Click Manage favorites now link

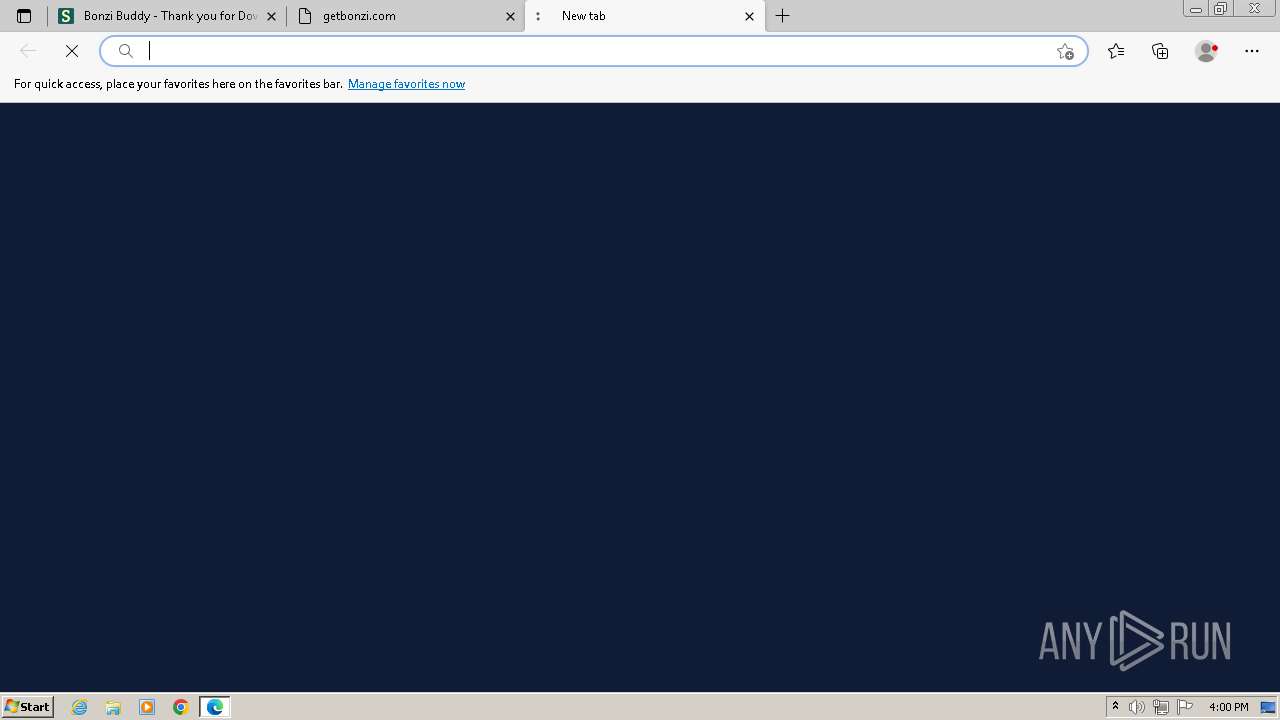point(406,84)
